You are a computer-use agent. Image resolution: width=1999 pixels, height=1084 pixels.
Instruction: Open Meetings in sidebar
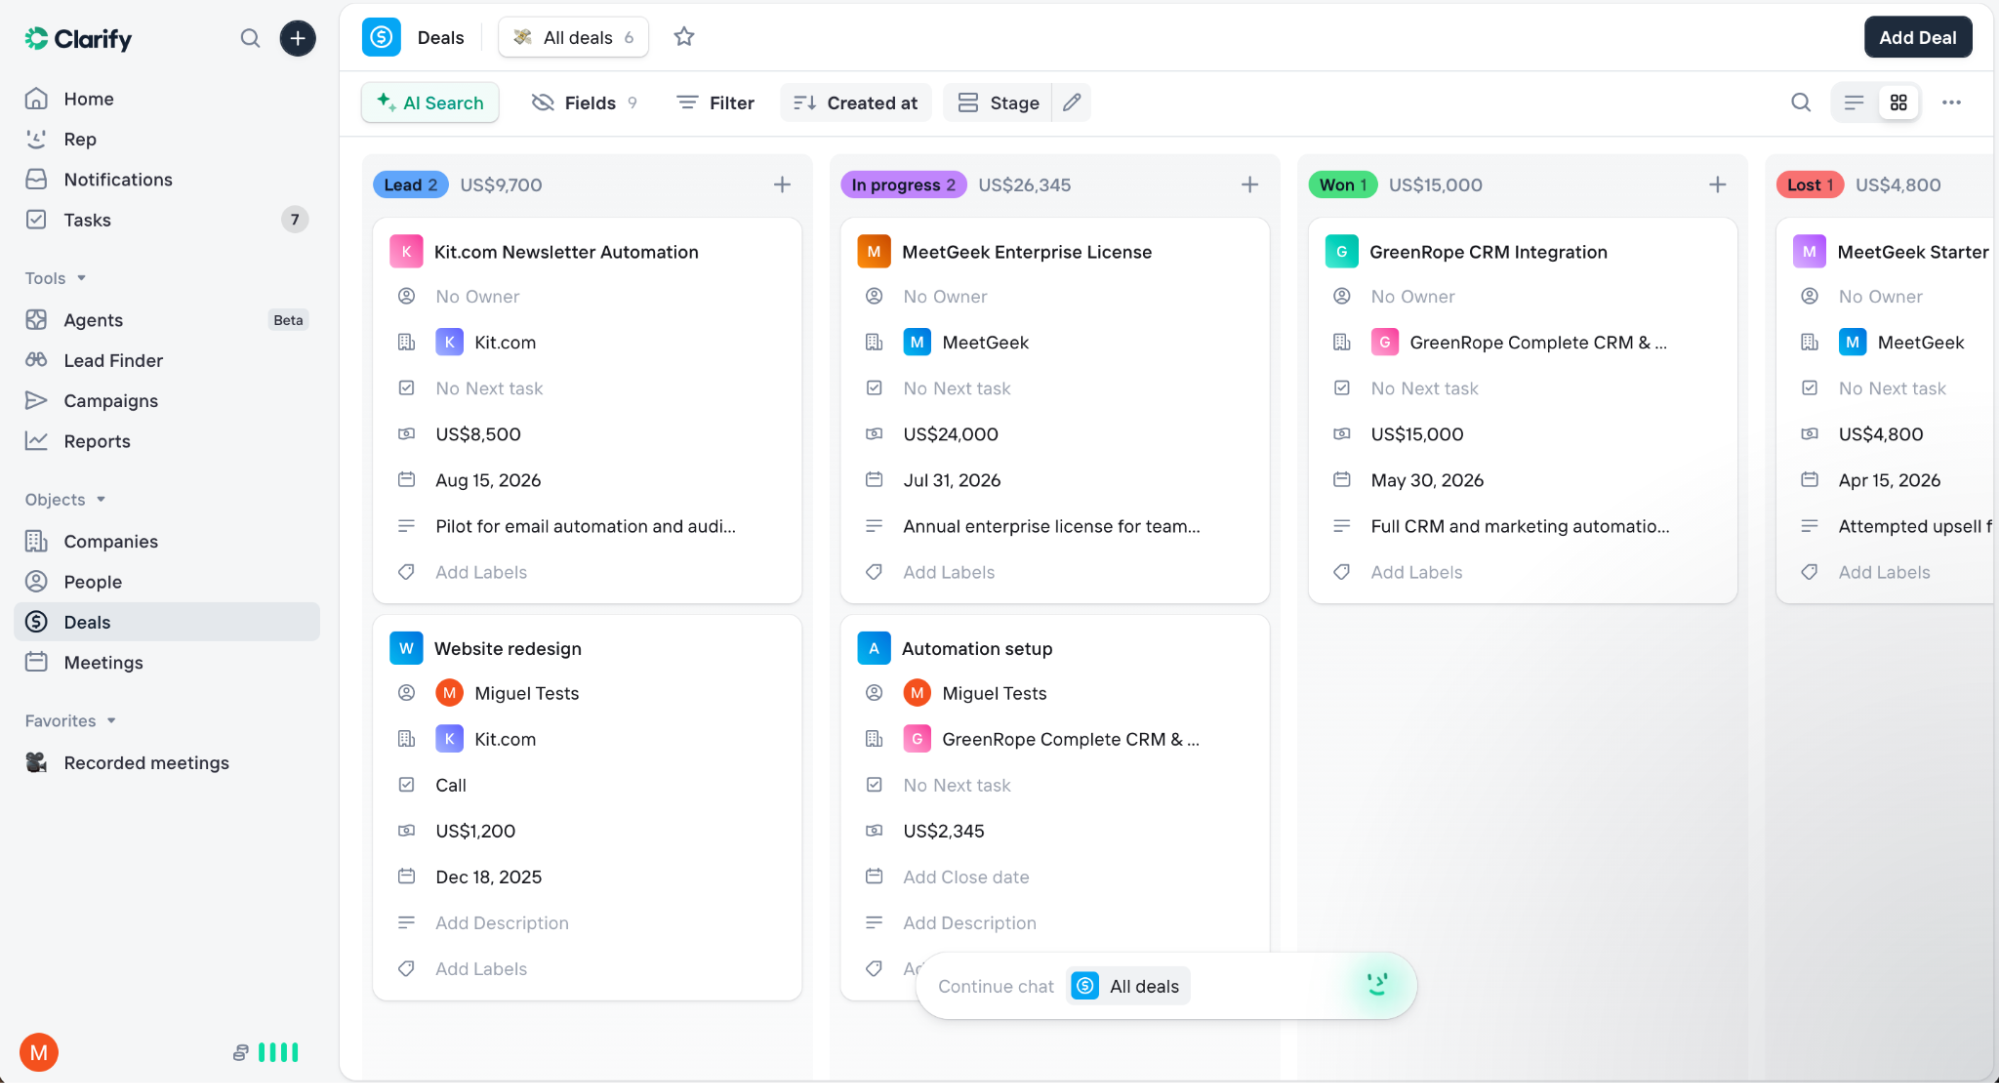click(x=167, y=662)
